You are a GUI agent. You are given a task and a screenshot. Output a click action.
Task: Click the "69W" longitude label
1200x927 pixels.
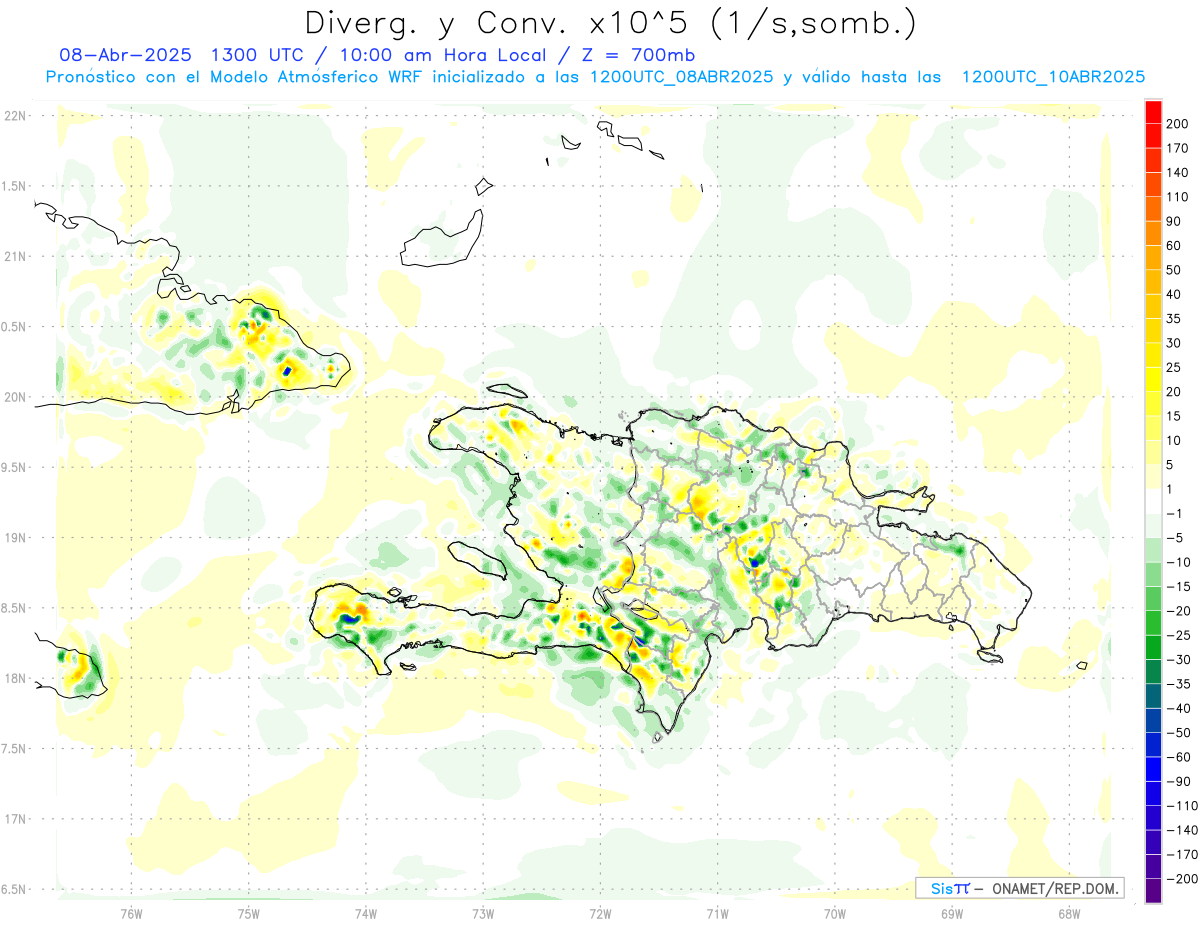[952, 913]
